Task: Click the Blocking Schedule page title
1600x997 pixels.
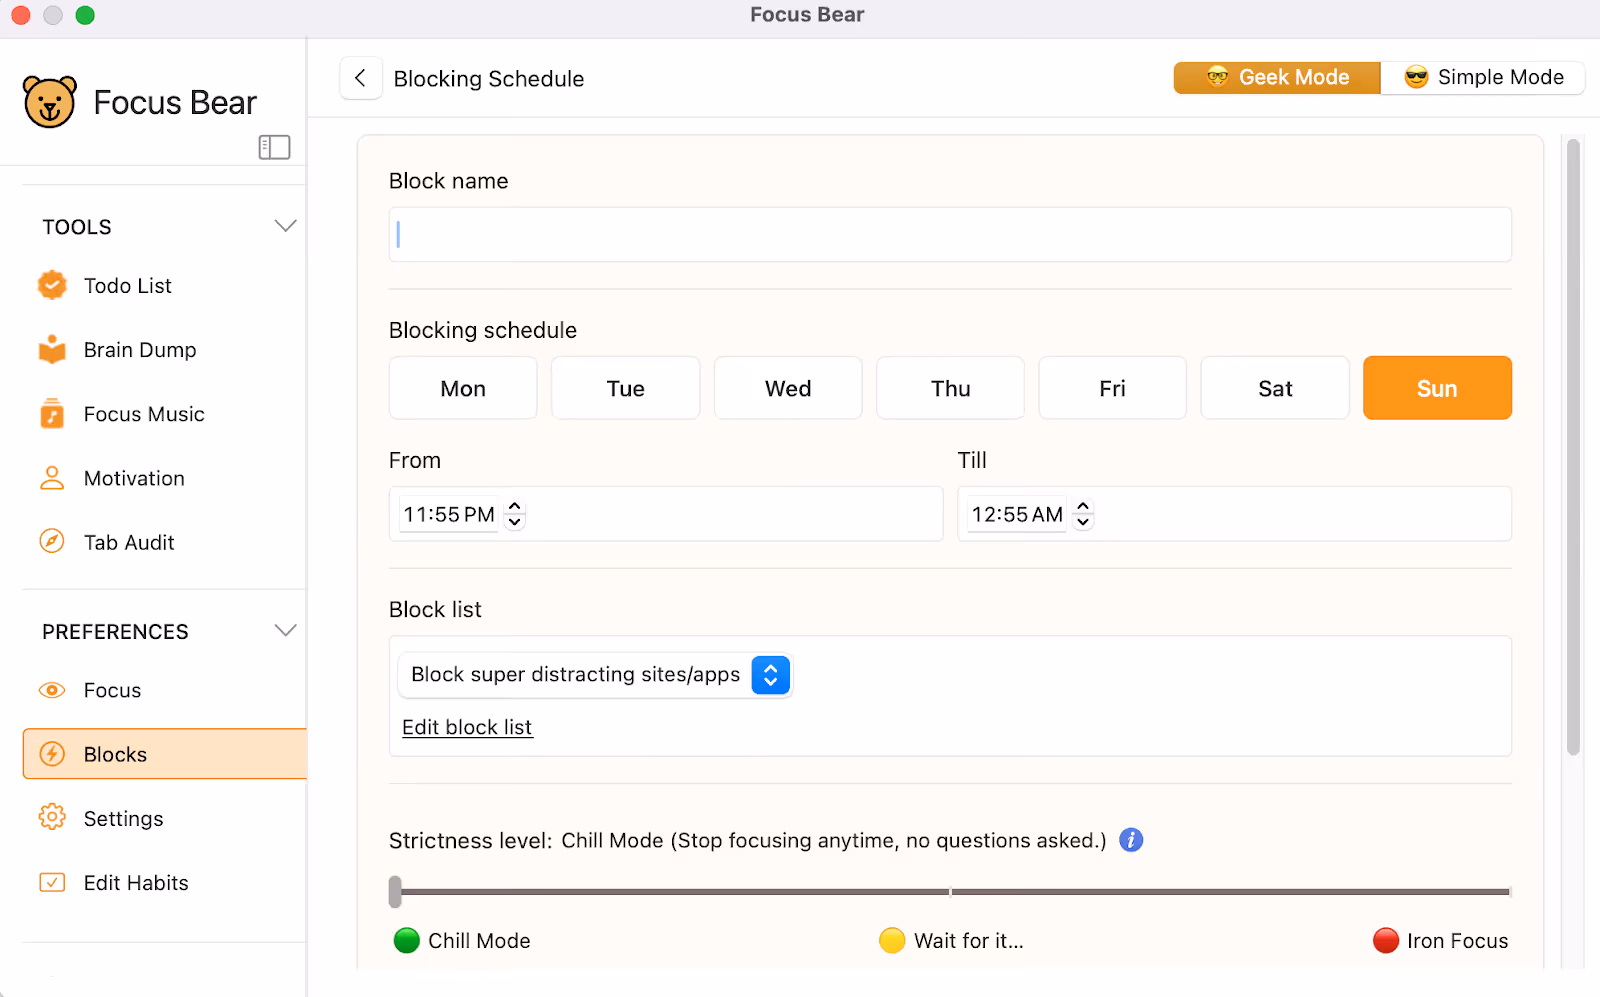Action: 489,78
